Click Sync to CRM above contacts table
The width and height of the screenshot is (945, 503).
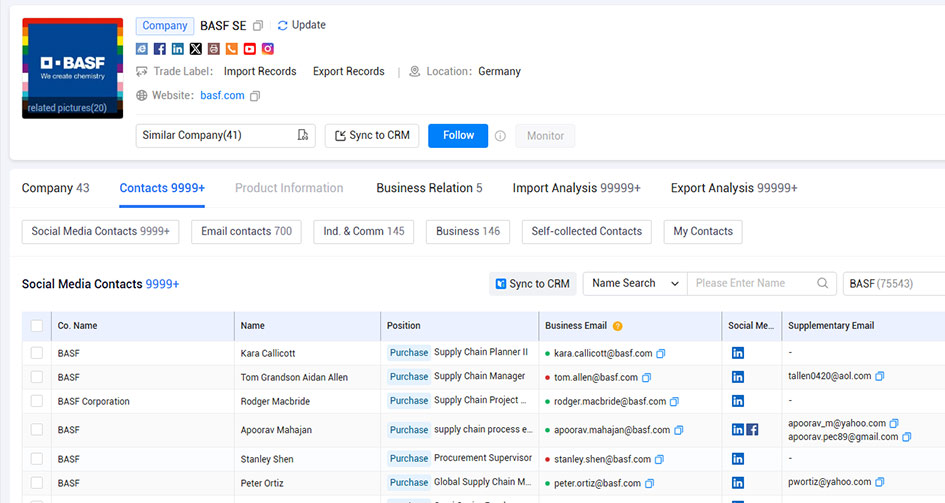tap(532, 284)
